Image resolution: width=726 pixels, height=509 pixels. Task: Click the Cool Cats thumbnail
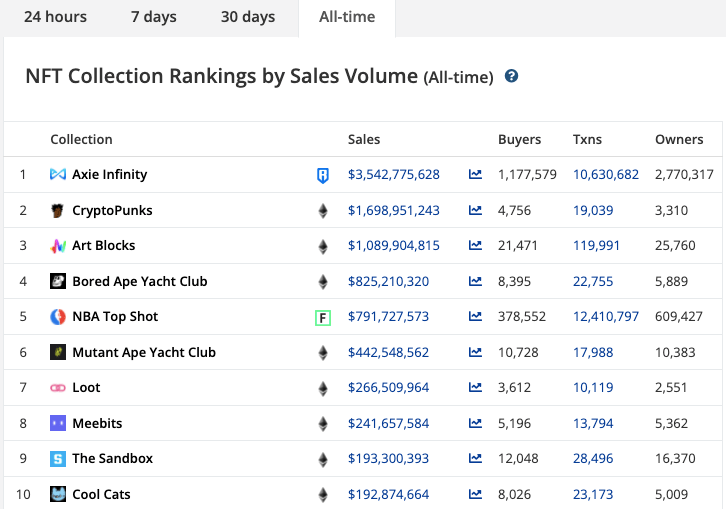[x=58, y=494]
